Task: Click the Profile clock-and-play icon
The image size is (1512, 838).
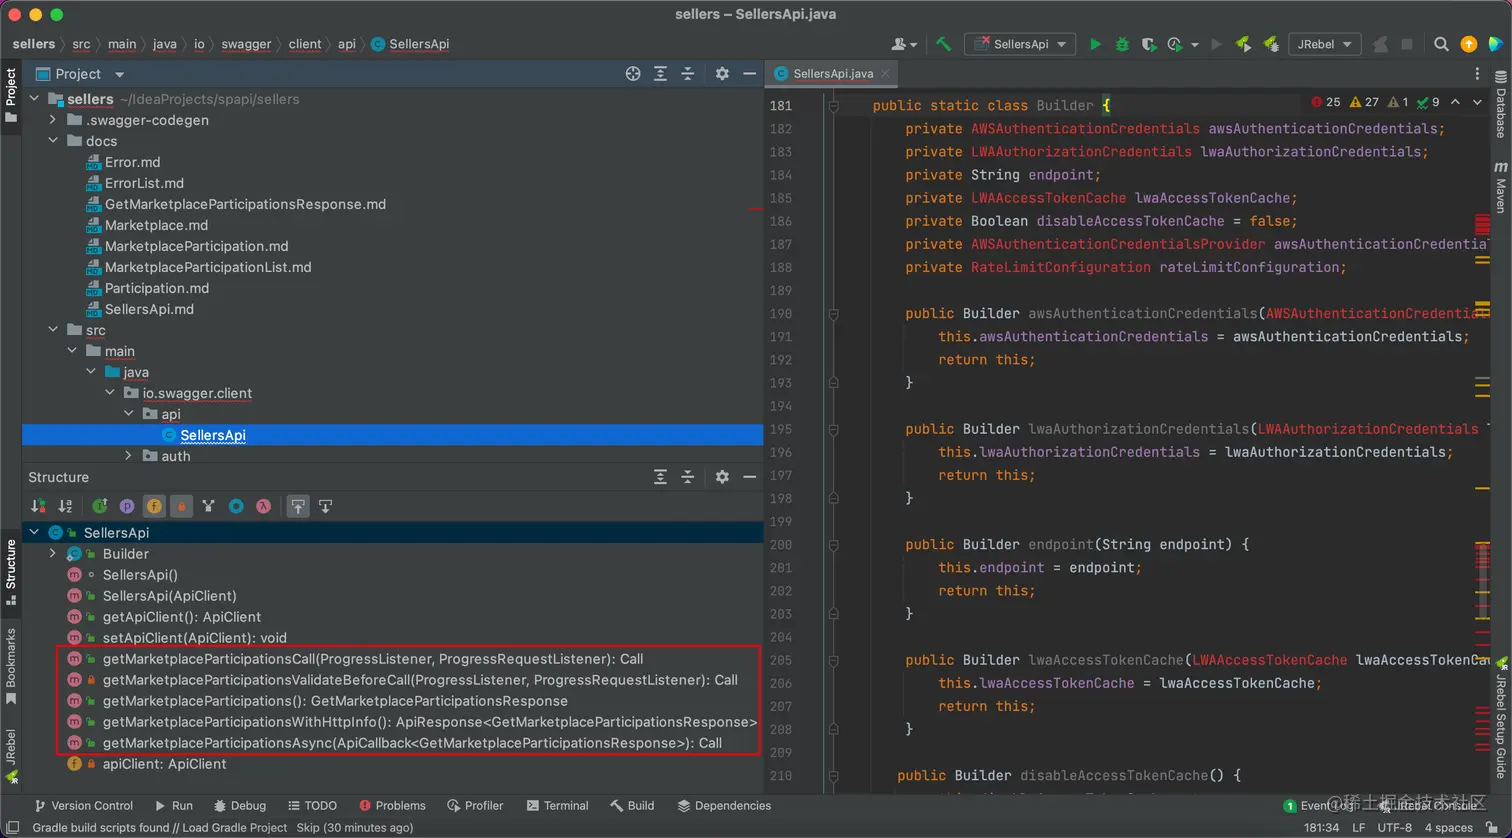Action: (x=1175, y=44)
